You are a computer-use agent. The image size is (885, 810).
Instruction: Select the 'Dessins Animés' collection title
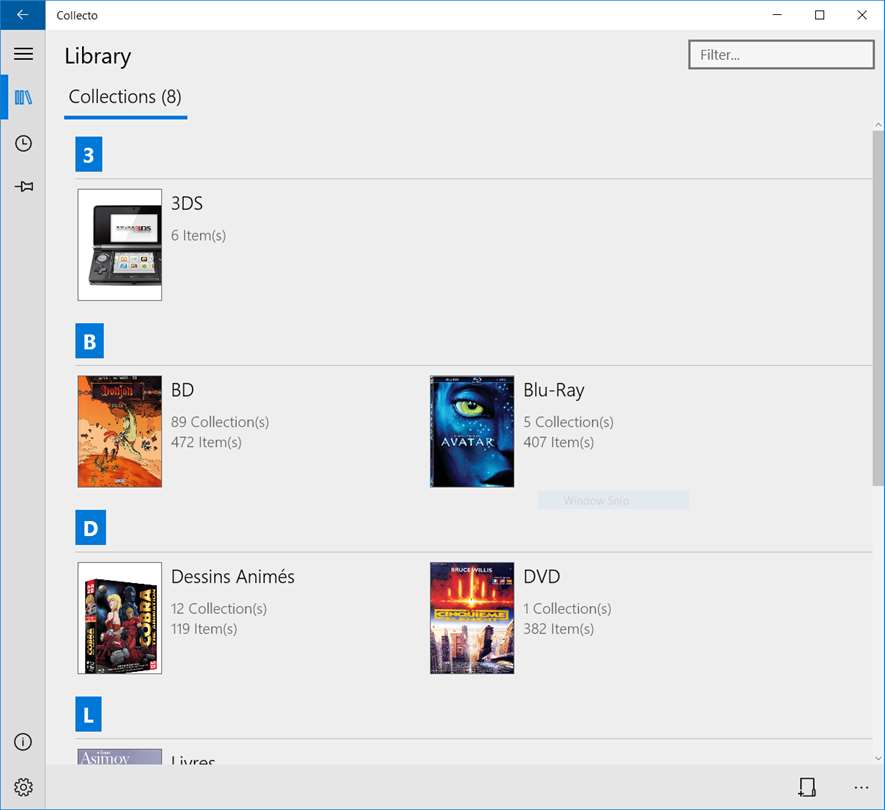click(233, 576)
